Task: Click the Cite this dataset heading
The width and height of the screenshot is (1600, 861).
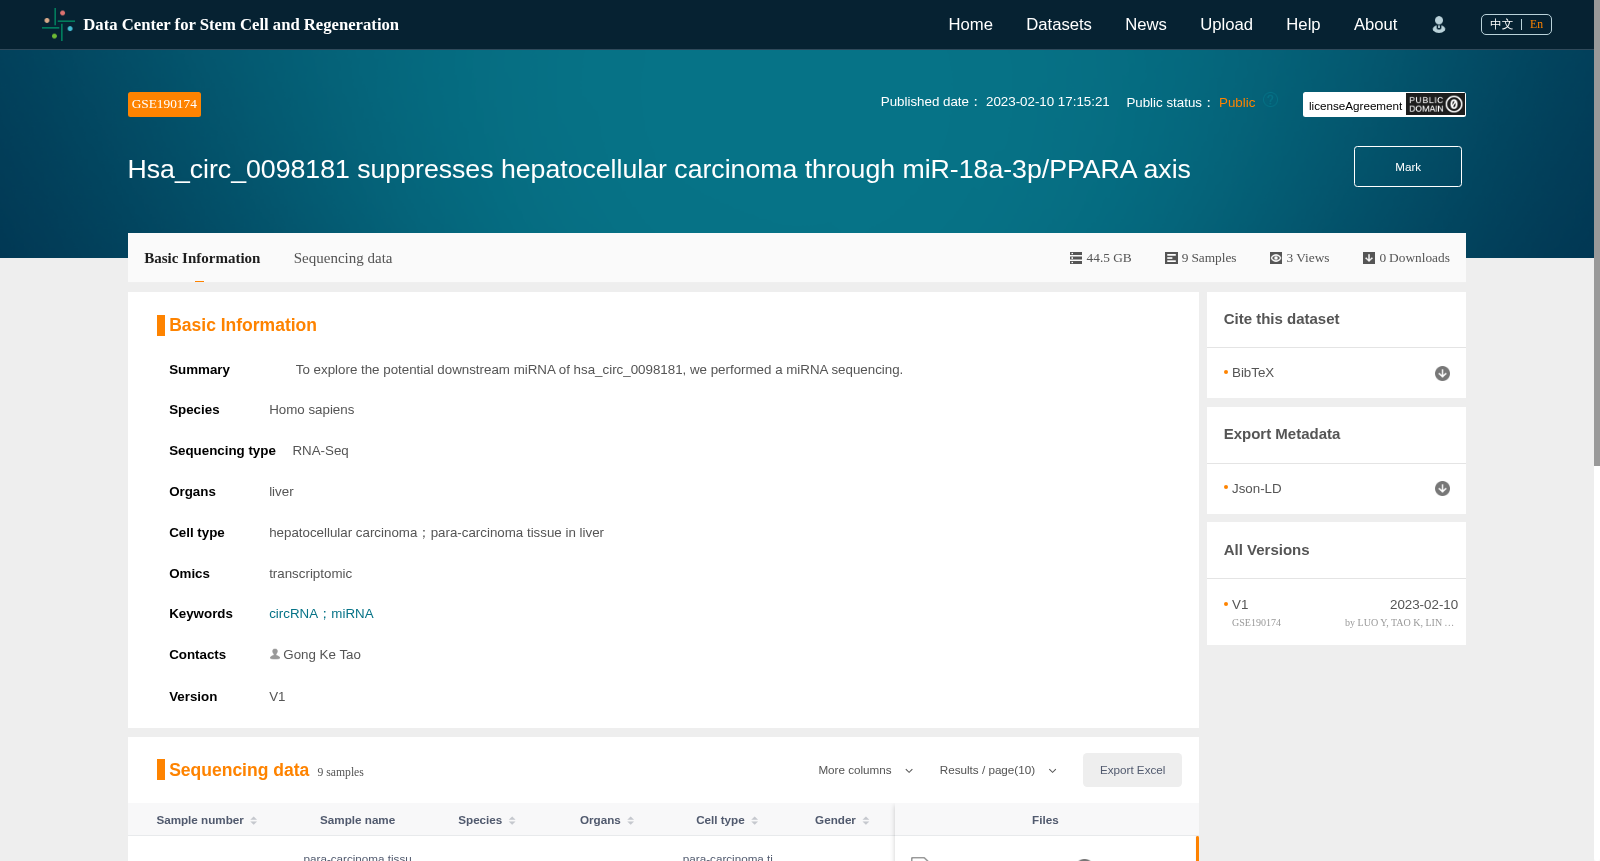Action: 1281,319
